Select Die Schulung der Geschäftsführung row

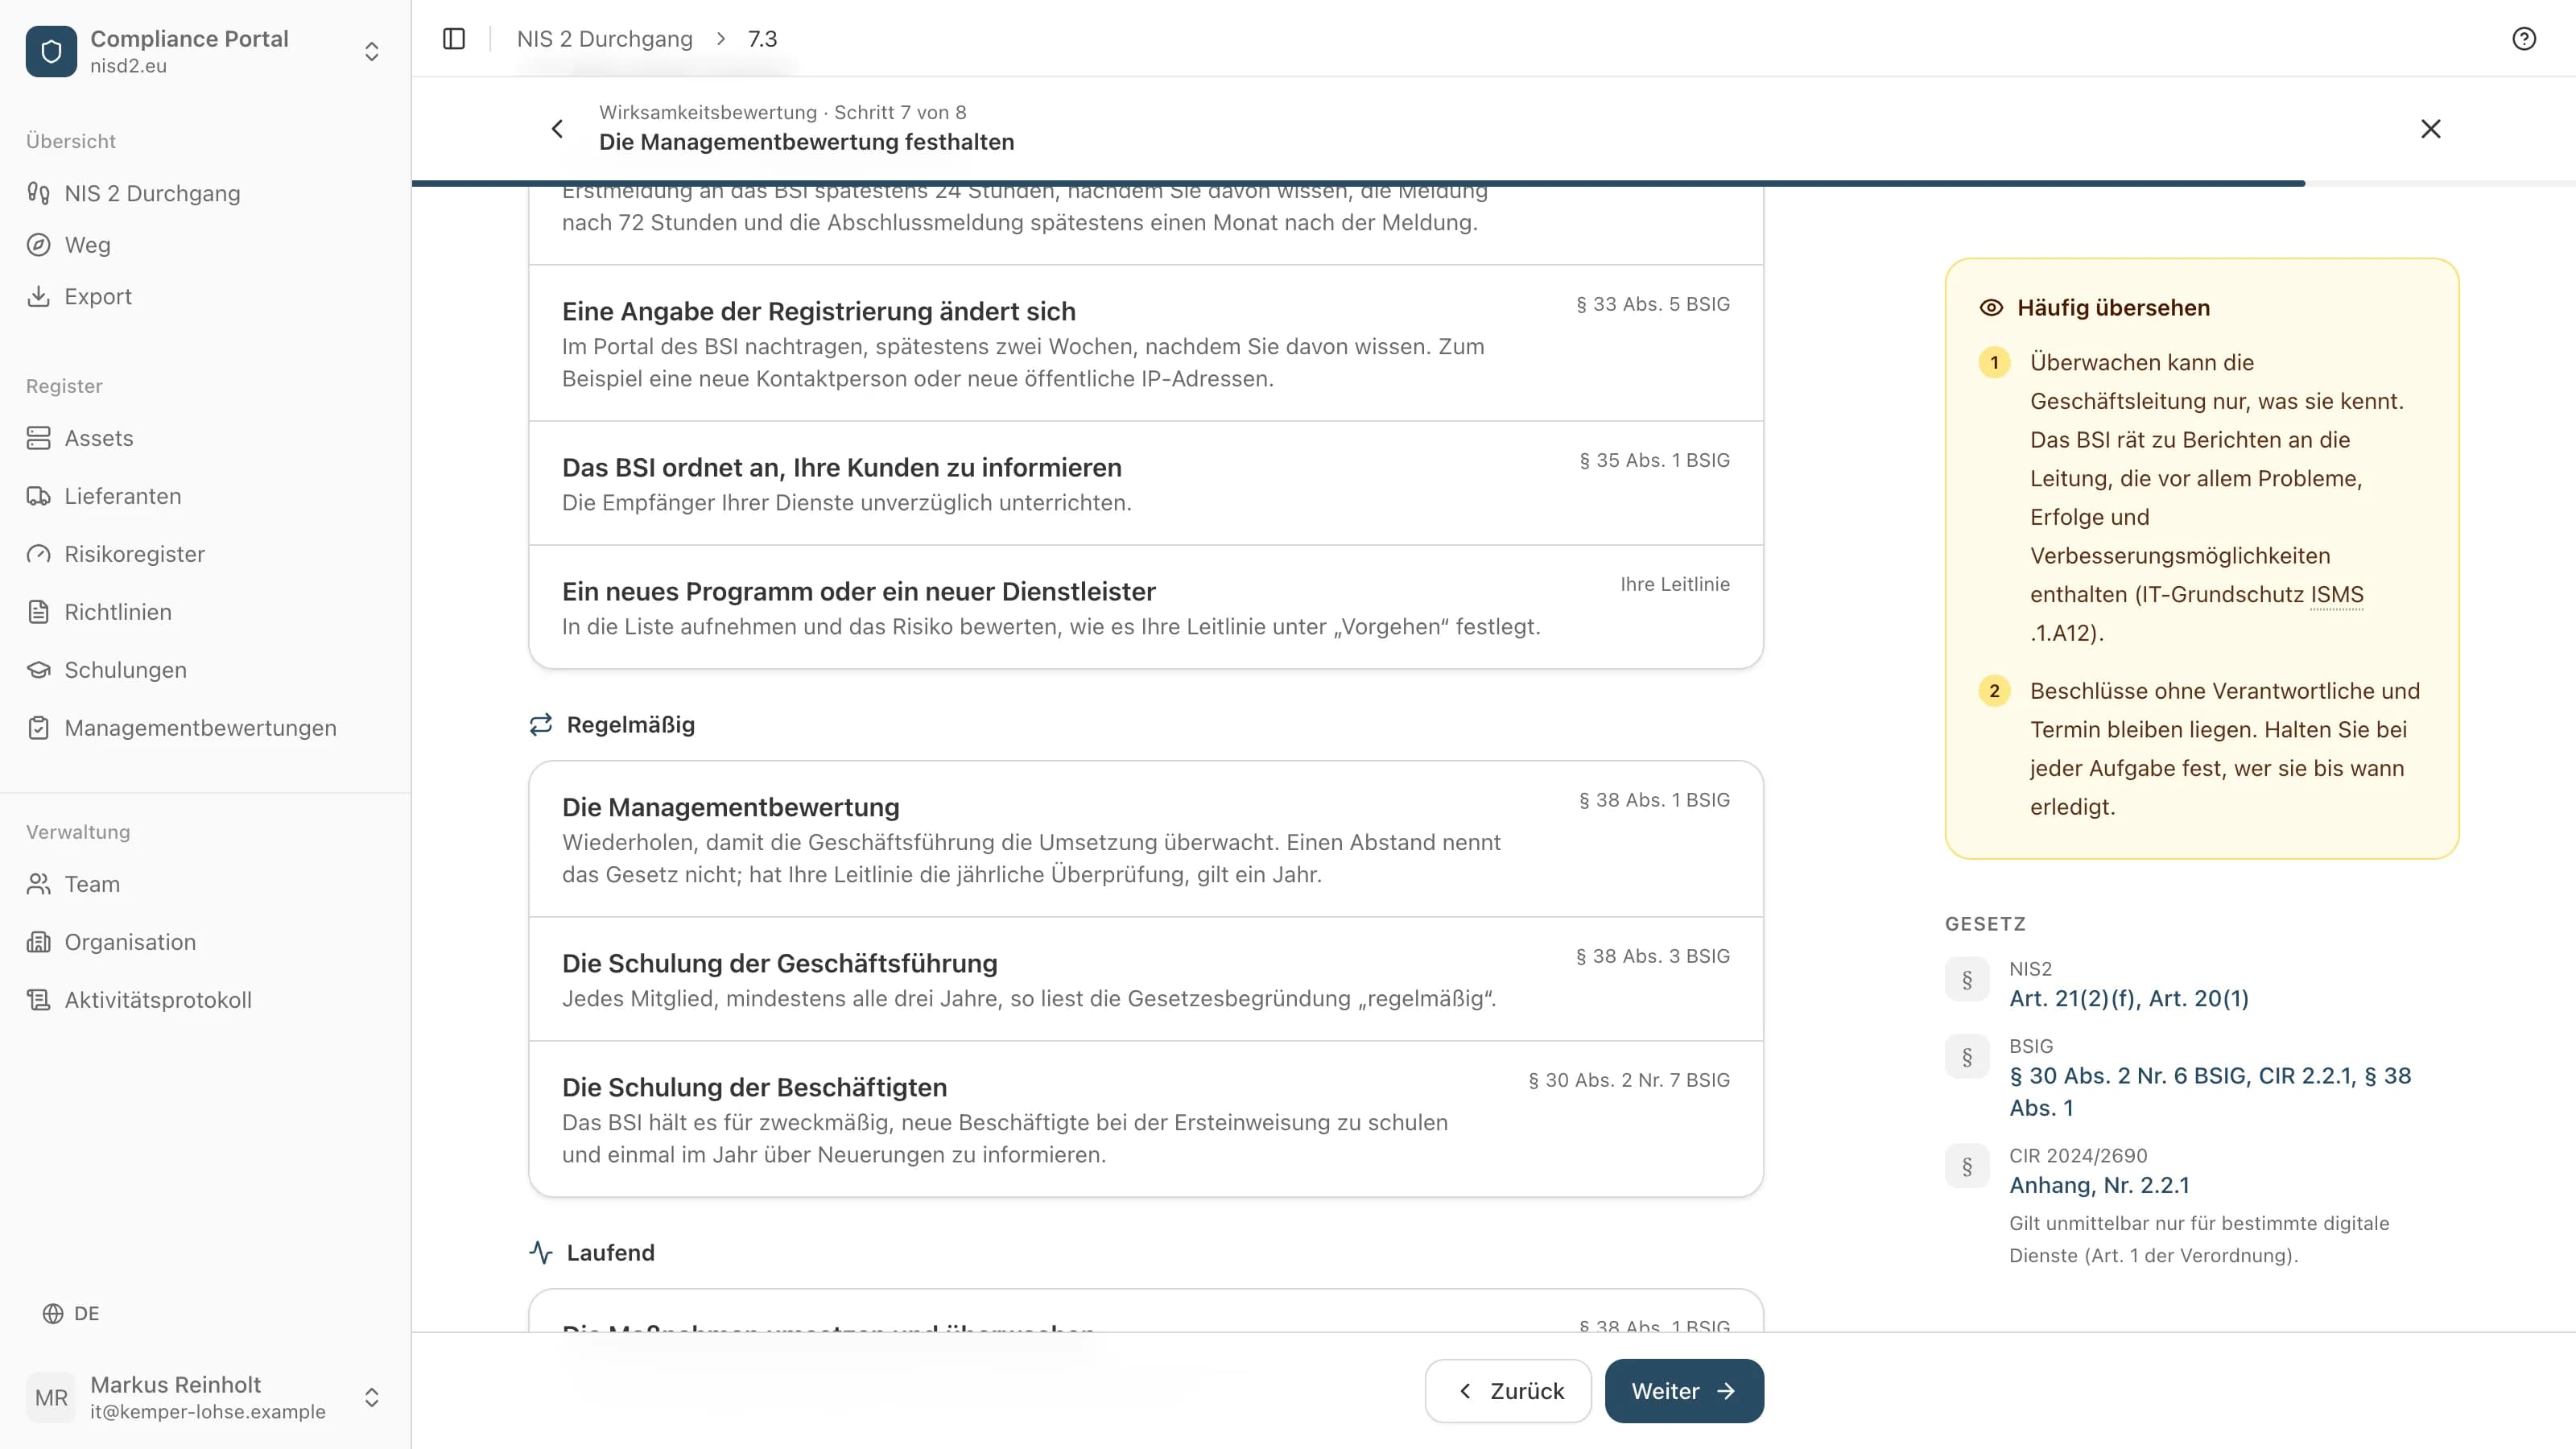point(1146,979)
